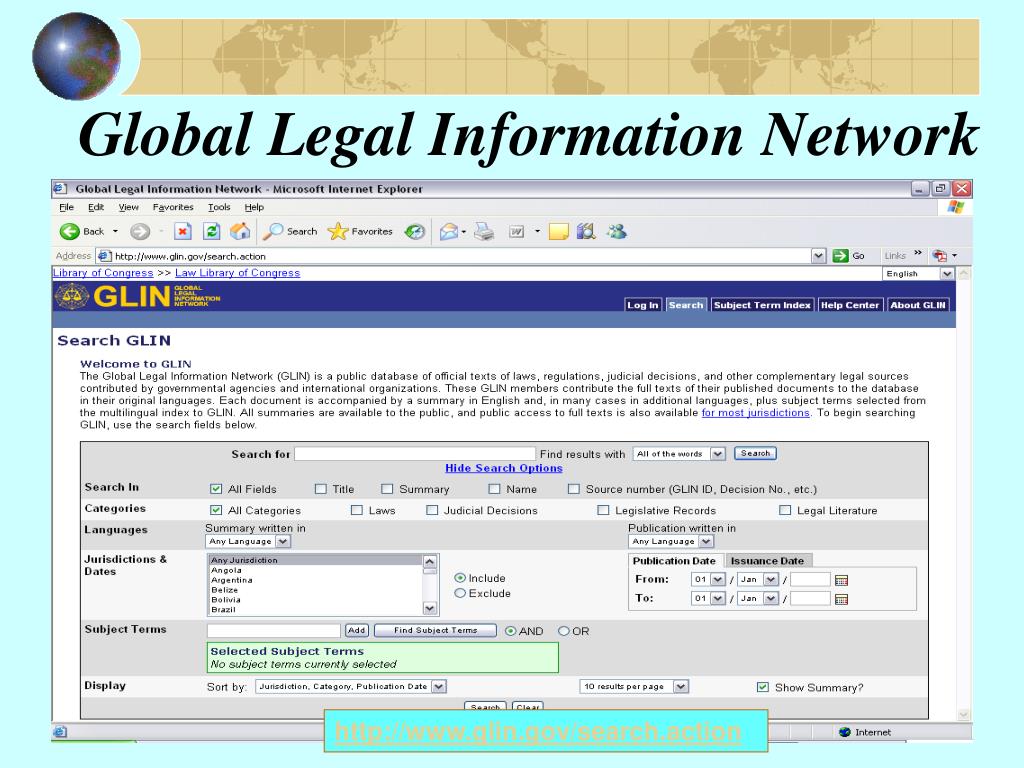Open the calendar picker for To date
This screenshot has width=1024, height=768.
[x=841, y=599]
